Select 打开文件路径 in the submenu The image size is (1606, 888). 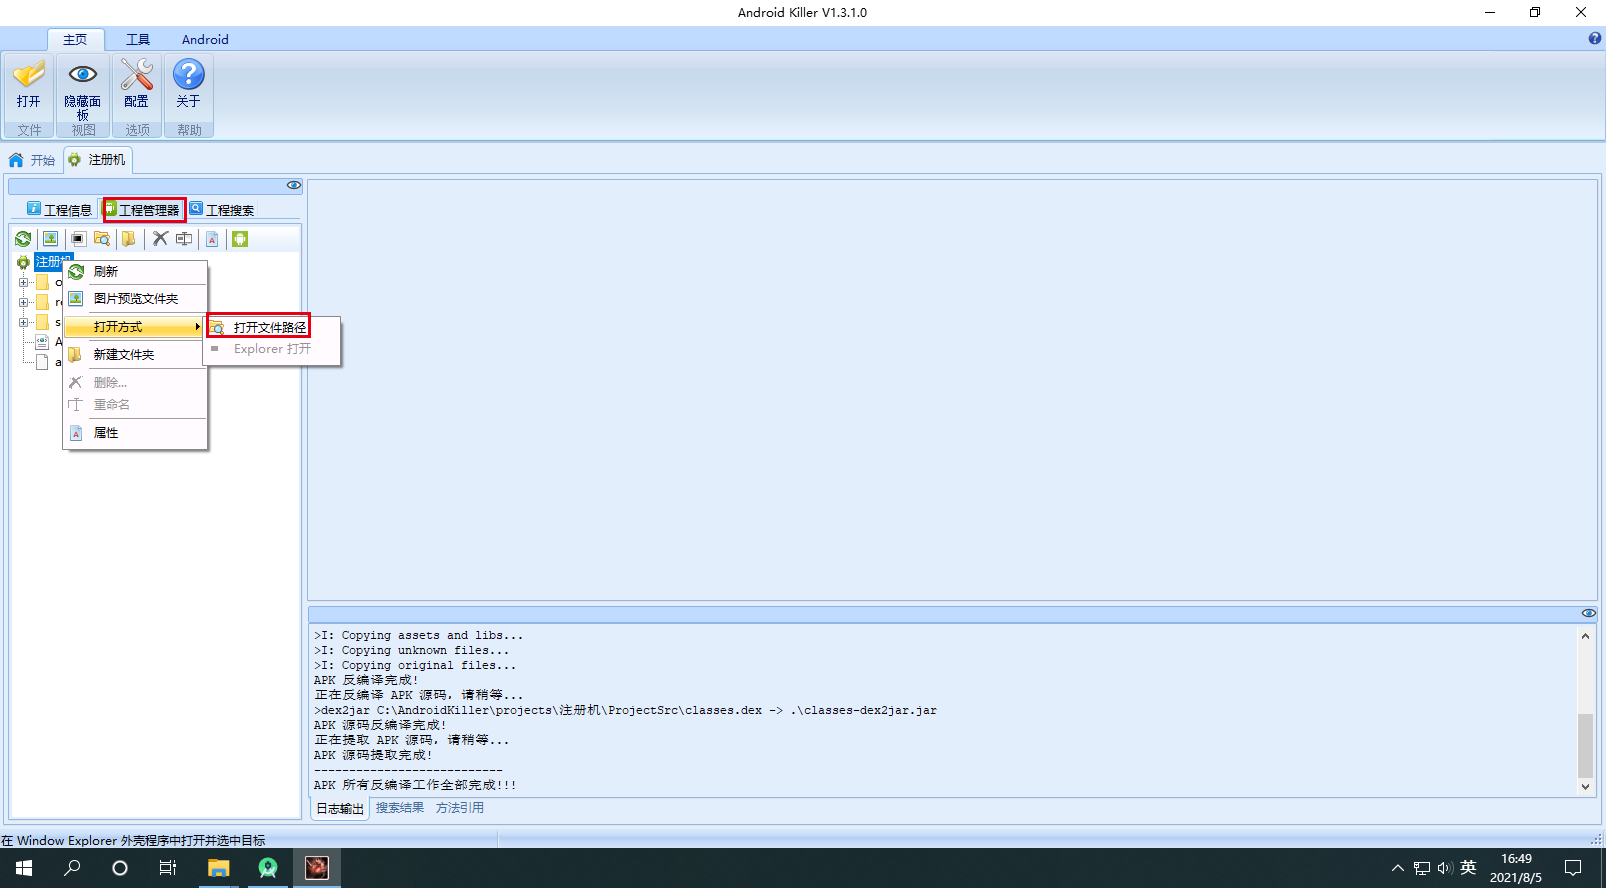tap(259, 327)
